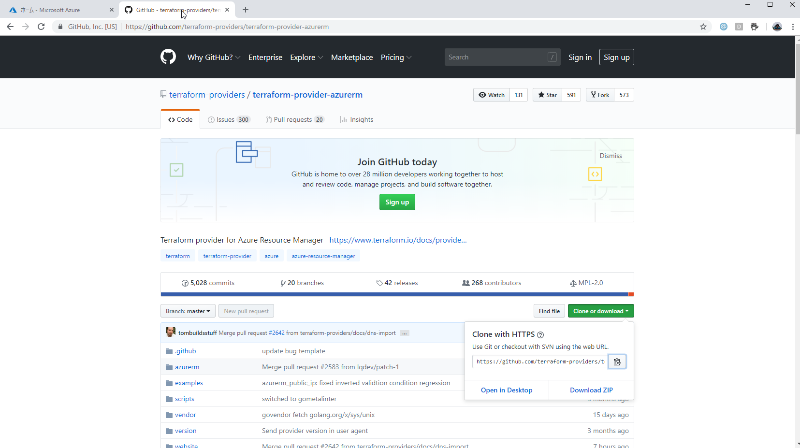This screenshot has width=800, height=448.
Task: Click the Find file button
Action: pyautogui.click(x=549, y=311)
